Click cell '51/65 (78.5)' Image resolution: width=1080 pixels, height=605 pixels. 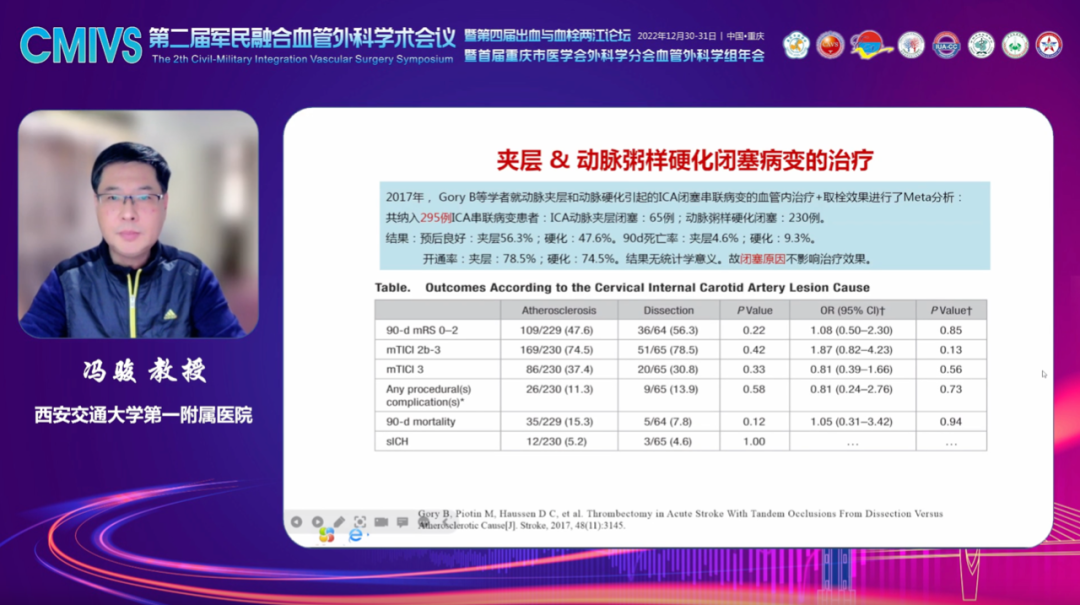click(667, 350)
